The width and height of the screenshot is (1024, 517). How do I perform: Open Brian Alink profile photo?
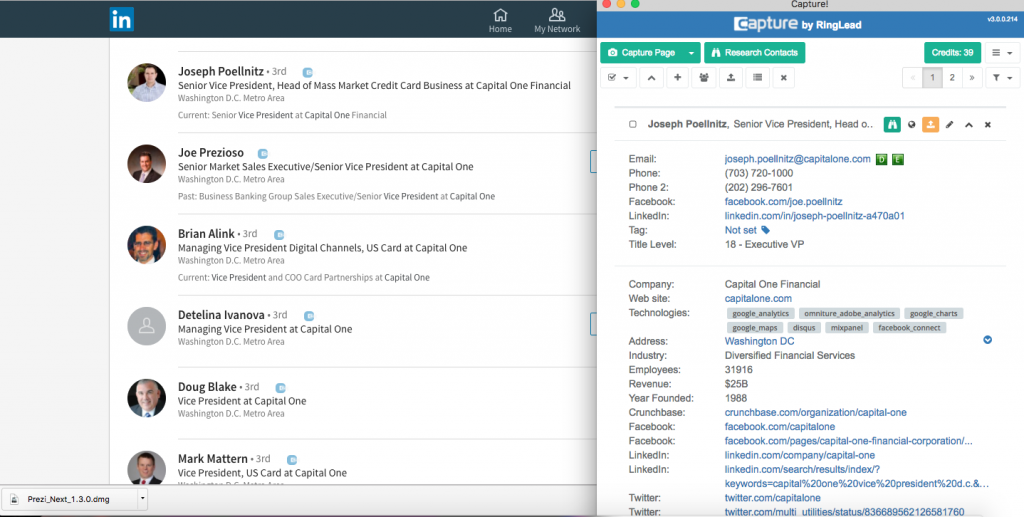(x=146, y=245)
